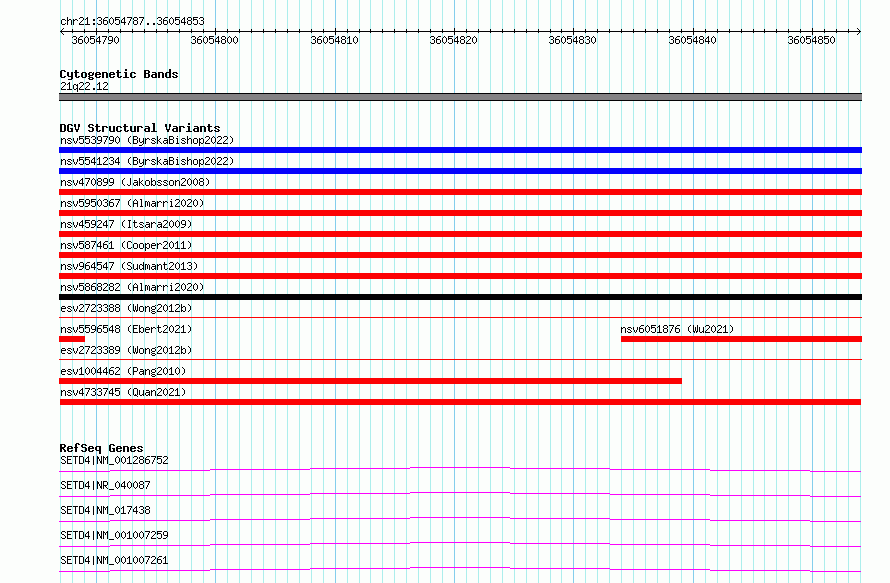Click ruler position 36054810

pos(334,40)
